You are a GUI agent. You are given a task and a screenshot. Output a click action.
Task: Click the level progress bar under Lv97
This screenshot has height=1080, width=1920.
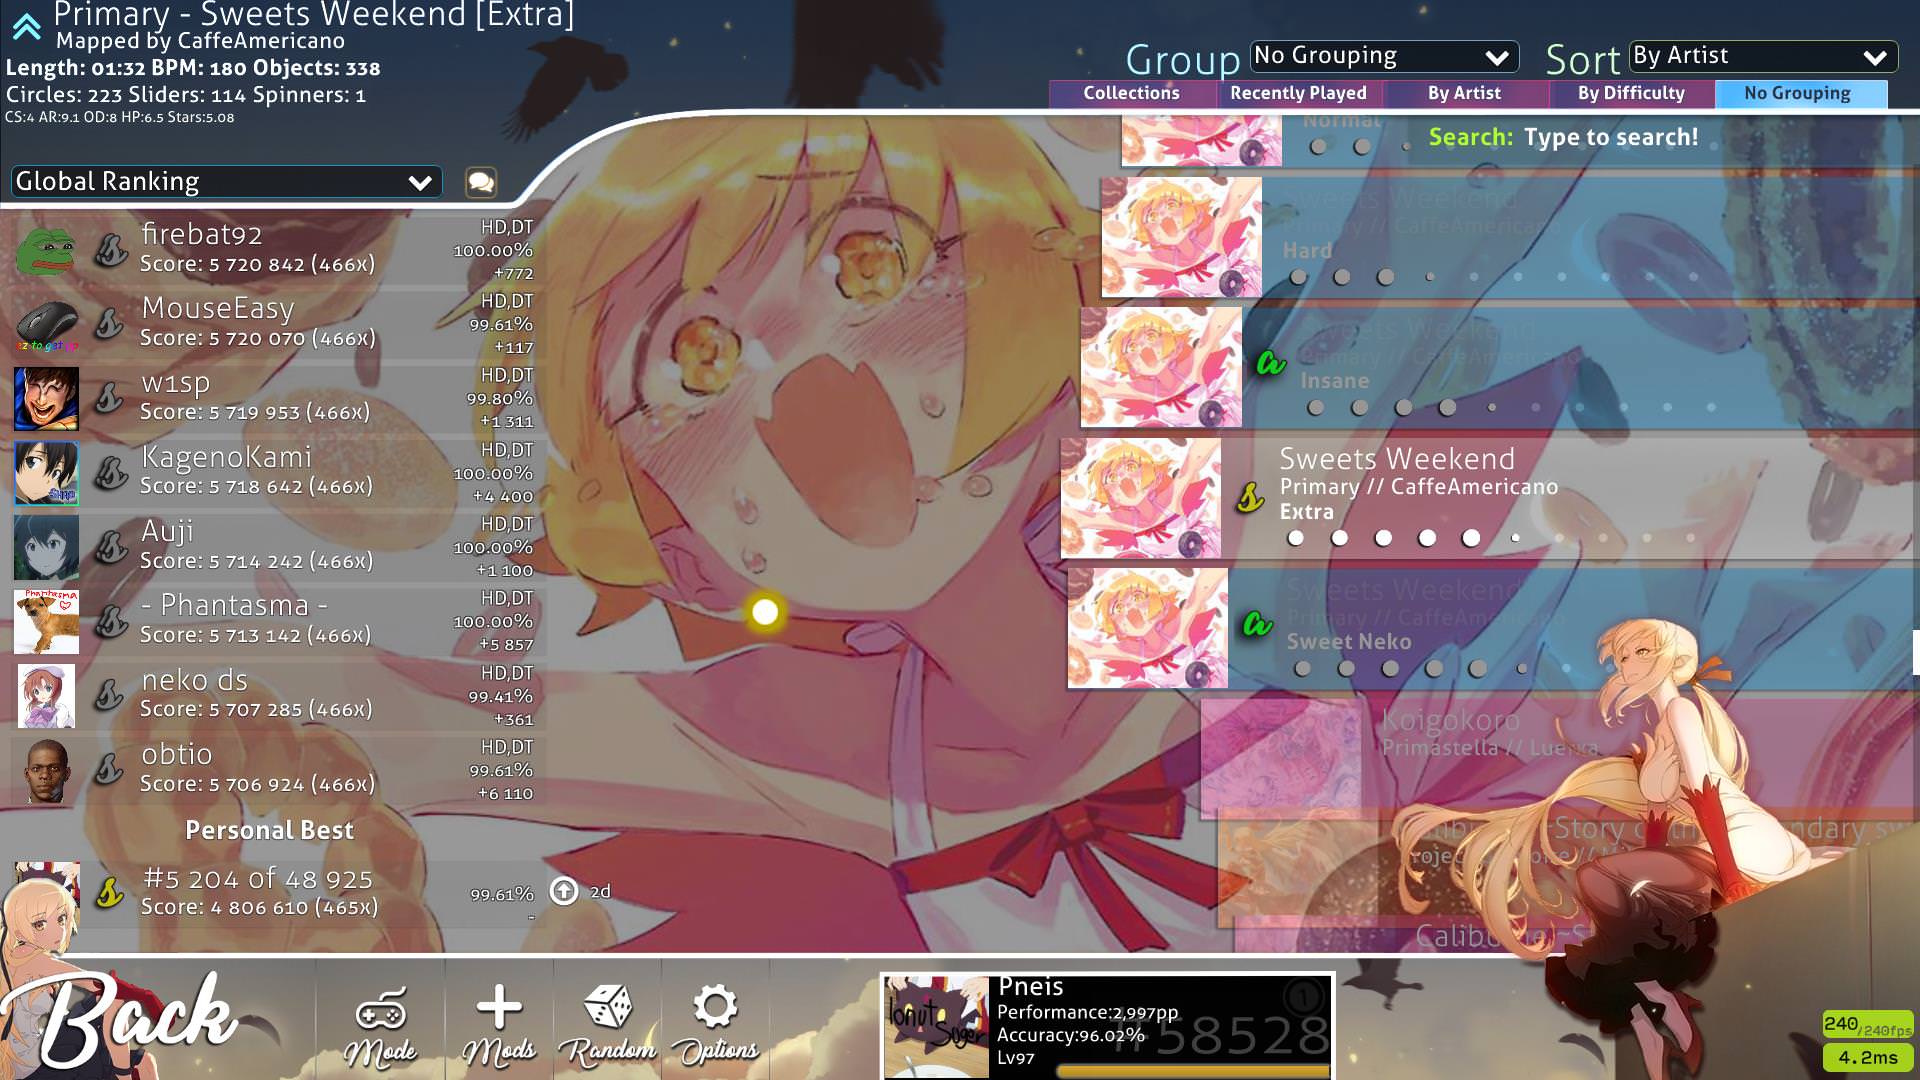pyautogui.click(x=1192, y=1071)
